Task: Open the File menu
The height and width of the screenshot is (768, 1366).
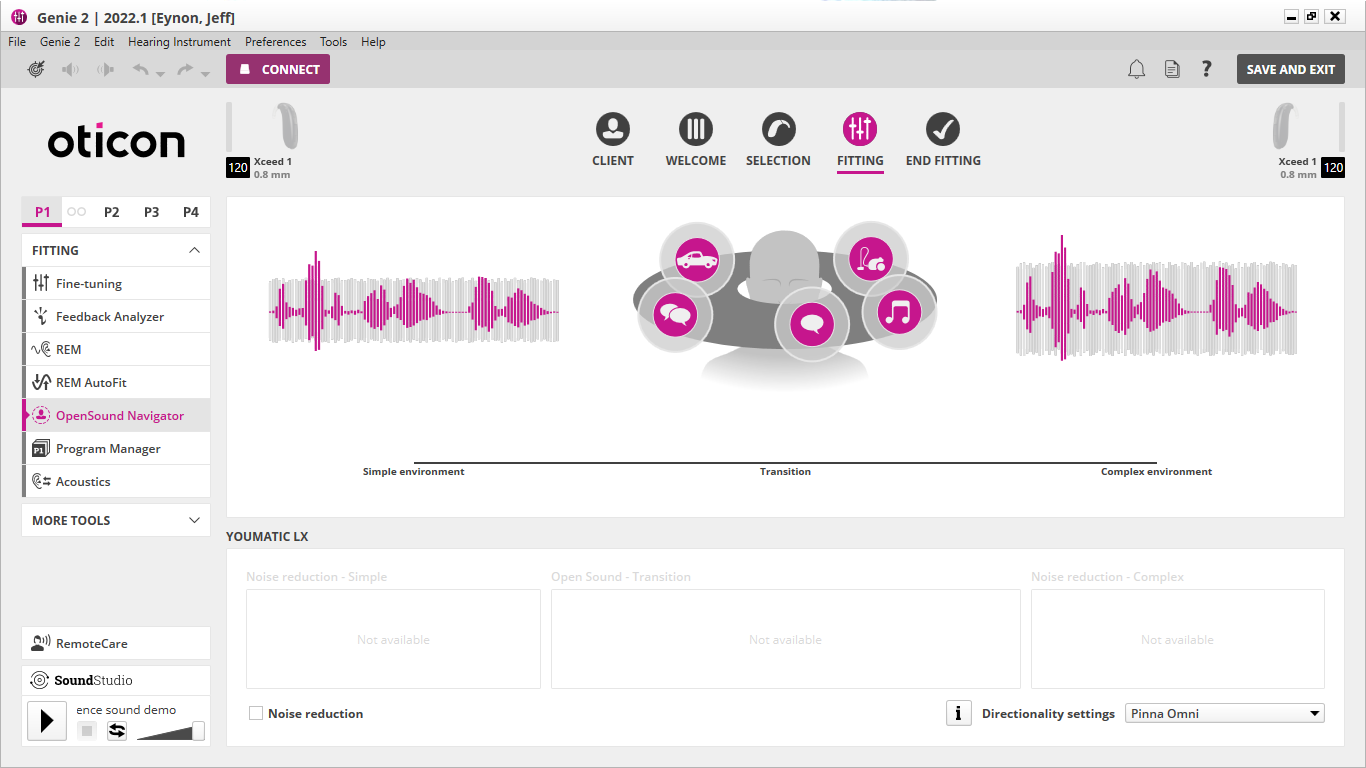Action: coord(17,42)
